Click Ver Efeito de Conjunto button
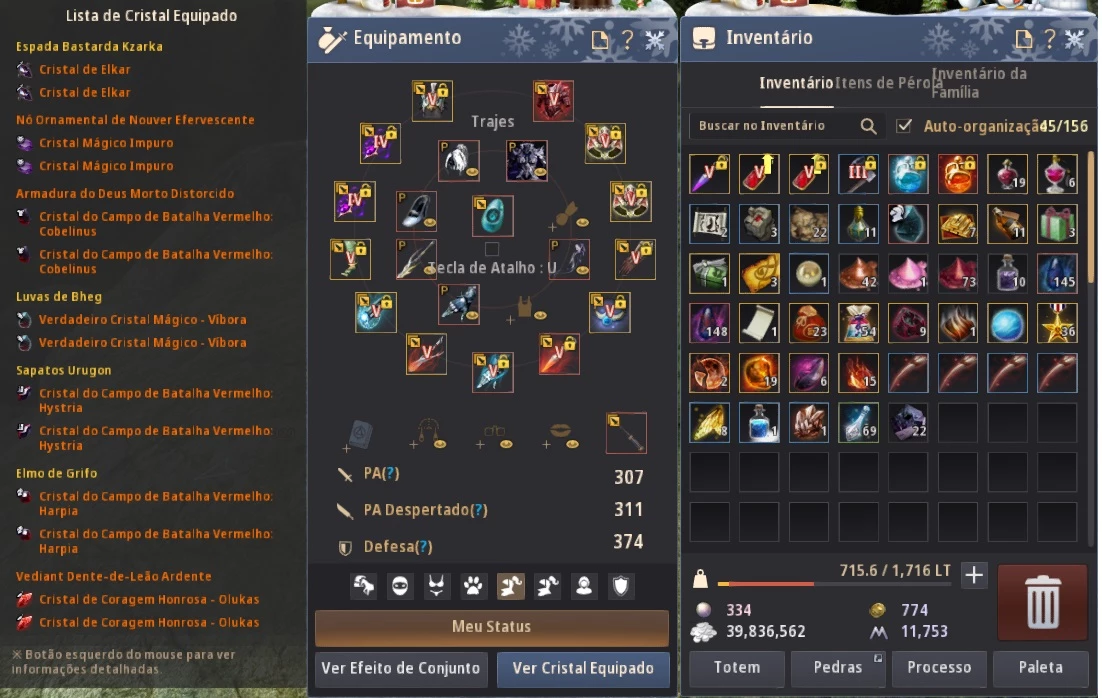1102x698 pixels. point(401,668)
